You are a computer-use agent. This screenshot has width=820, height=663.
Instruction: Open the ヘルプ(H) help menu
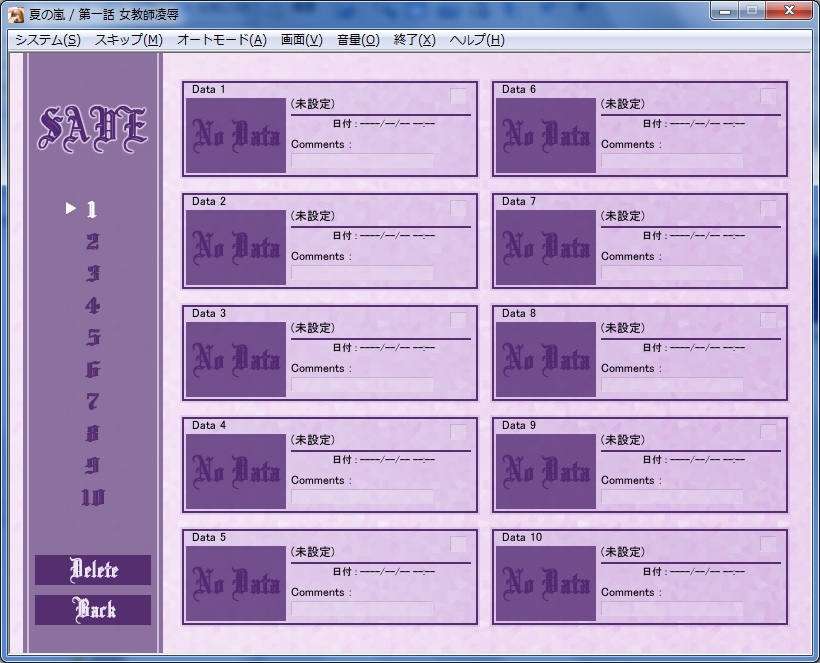(x=477, y=40)
